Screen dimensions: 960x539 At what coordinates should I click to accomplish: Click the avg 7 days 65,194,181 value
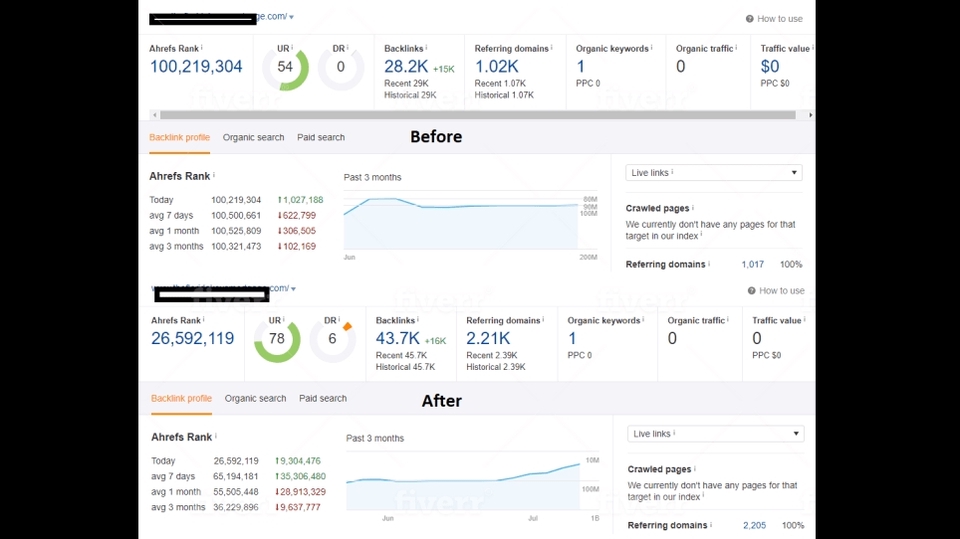click(236, 477)
